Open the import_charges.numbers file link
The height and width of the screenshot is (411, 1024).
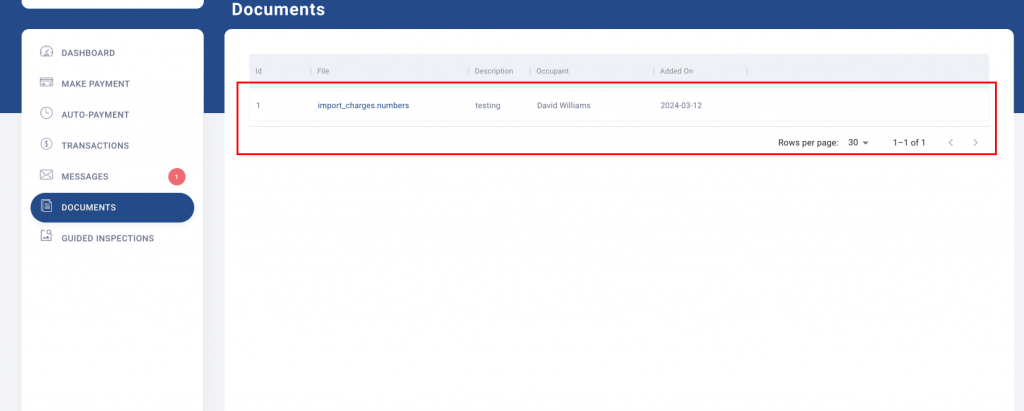point(362,105)
